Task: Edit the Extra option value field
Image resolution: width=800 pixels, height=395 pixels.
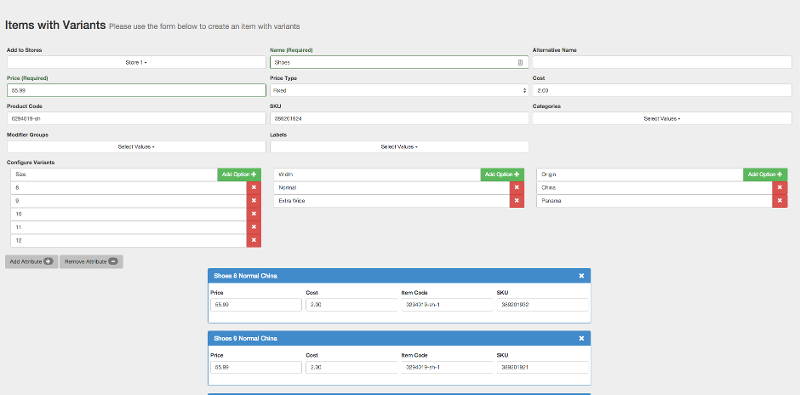Action: click(x=392, y=201)
